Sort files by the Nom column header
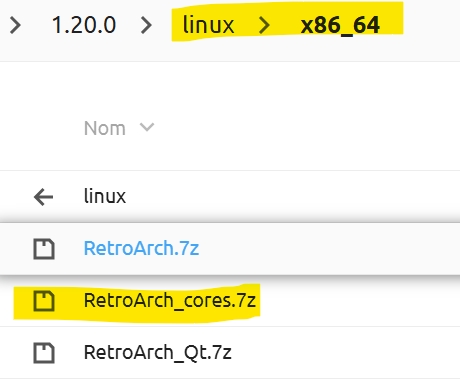The width and height of the screenshot is (460, 385). 105,128
